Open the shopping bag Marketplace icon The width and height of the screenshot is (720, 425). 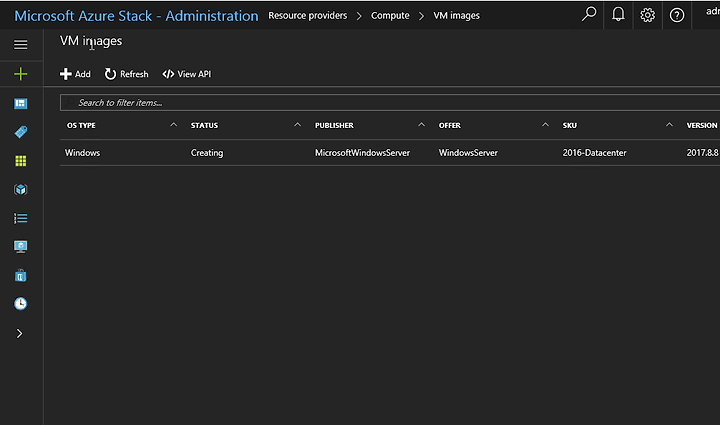point(21,275)
